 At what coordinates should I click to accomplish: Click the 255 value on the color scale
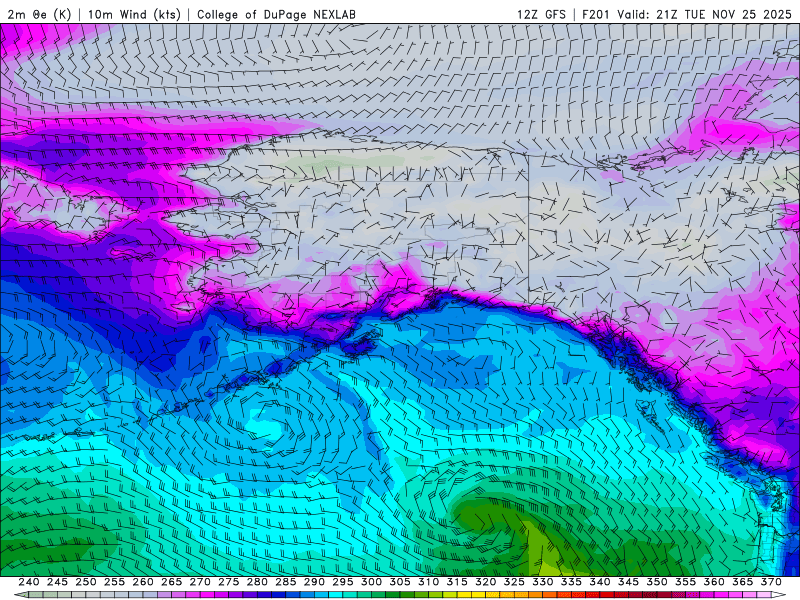[x=114, y=582]
